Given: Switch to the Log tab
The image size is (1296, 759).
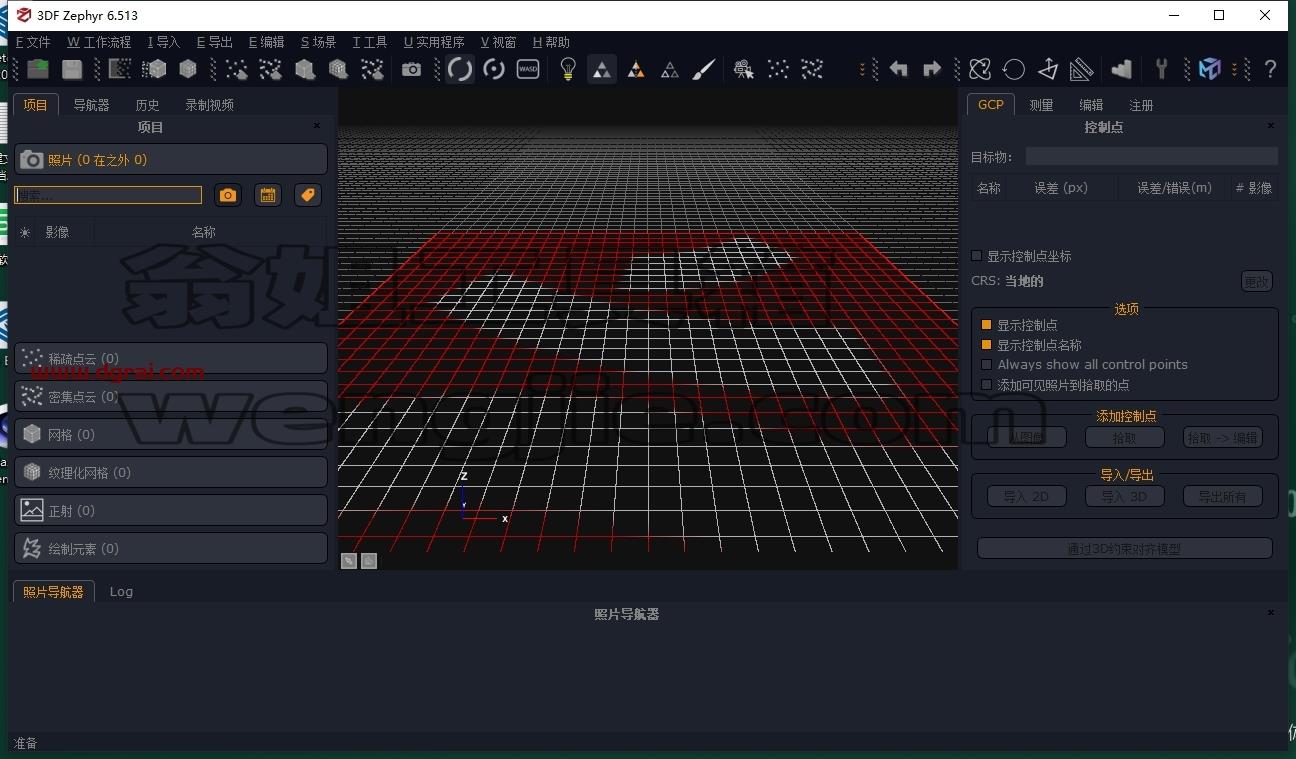Looking at the screenshot, I should (121, 592).
